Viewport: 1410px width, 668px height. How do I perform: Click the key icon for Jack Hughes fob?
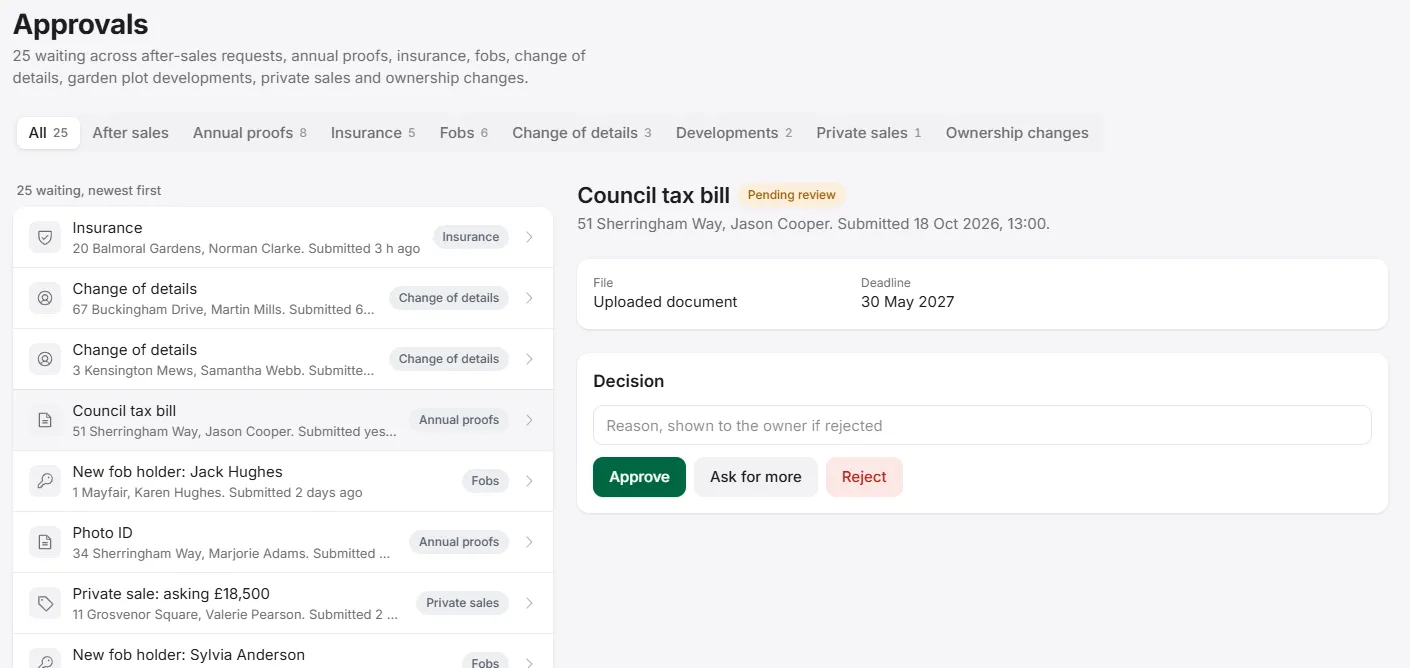(x=45, y=481)
